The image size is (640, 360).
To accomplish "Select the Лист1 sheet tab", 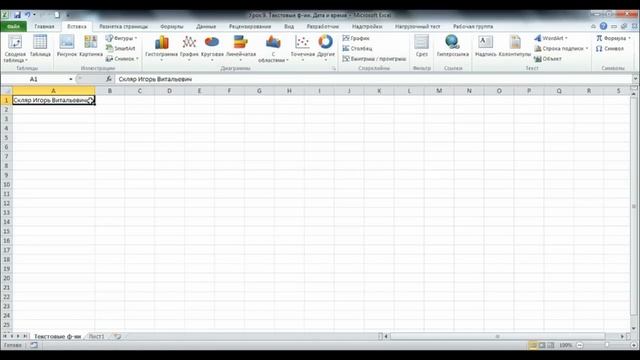I will (x=96, y=336).
